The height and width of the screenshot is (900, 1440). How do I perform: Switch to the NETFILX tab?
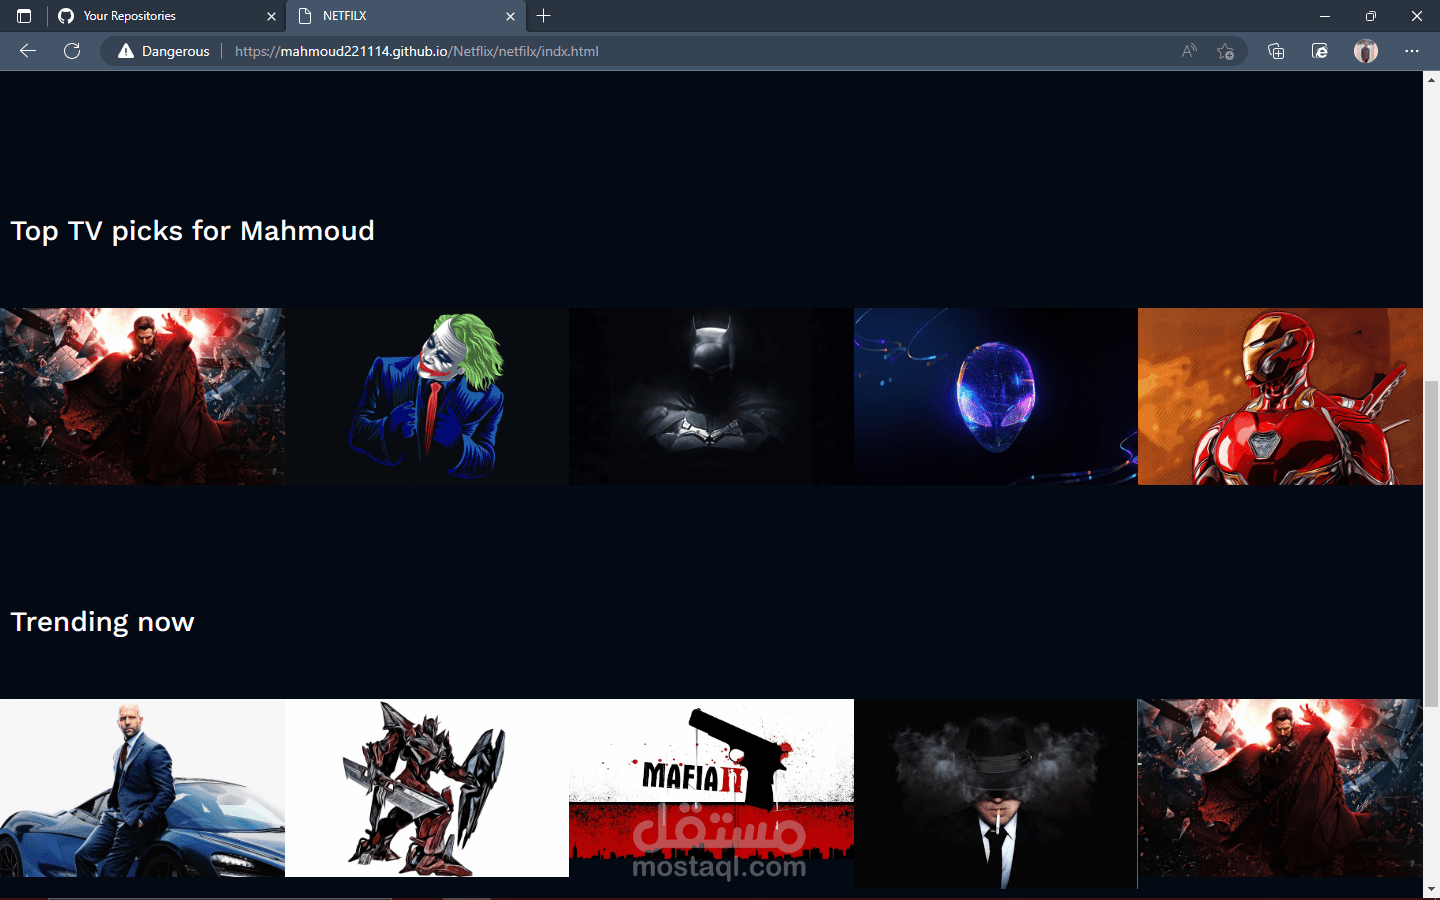[405, 16]
